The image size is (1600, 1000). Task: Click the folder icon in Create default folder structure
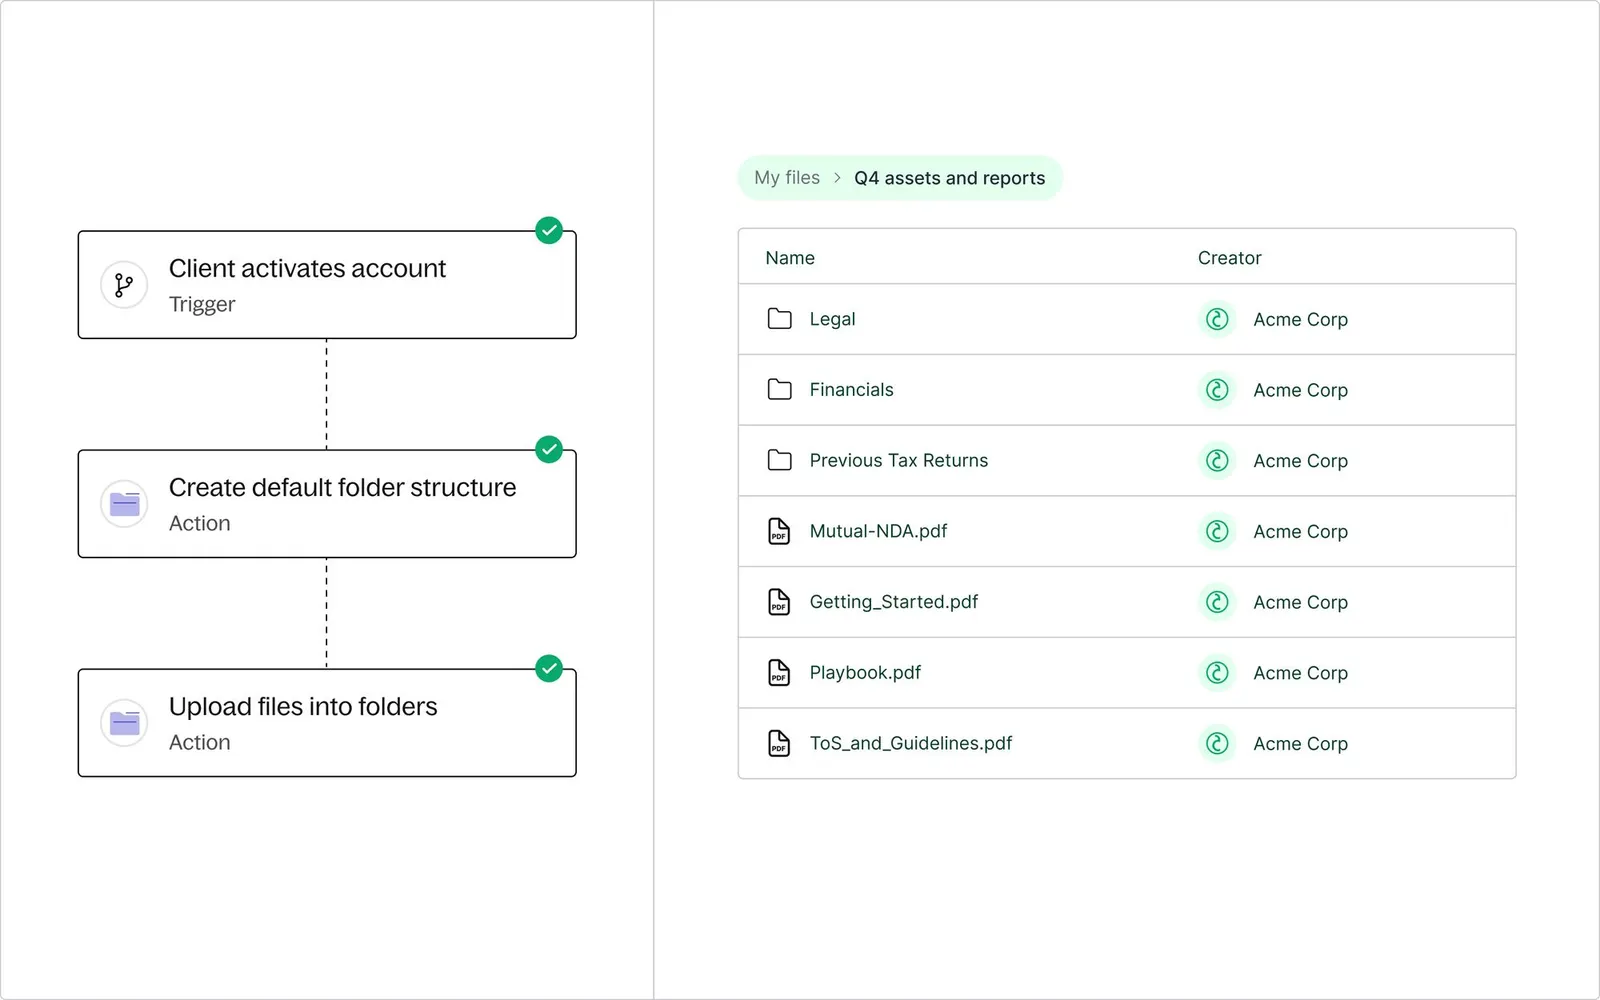[x=124, y=504]
